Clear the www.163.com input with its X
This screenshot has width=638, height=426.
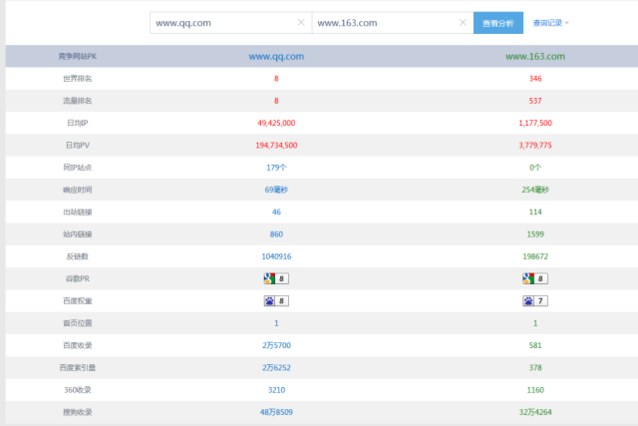463,22
